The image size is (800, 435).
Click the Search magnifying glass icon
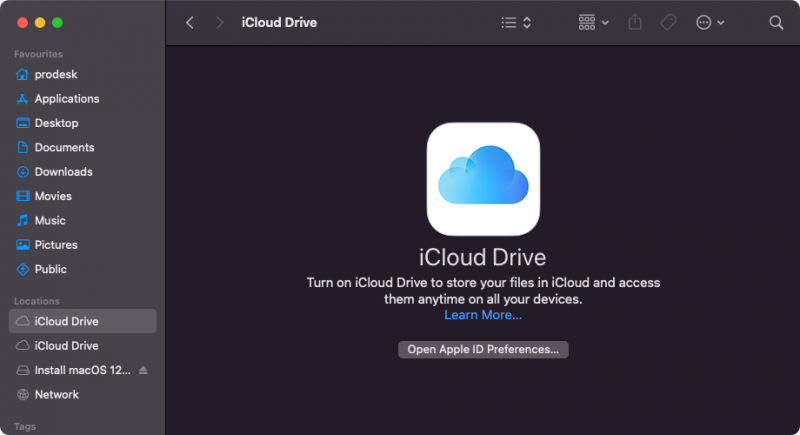(x=776, y=22)
